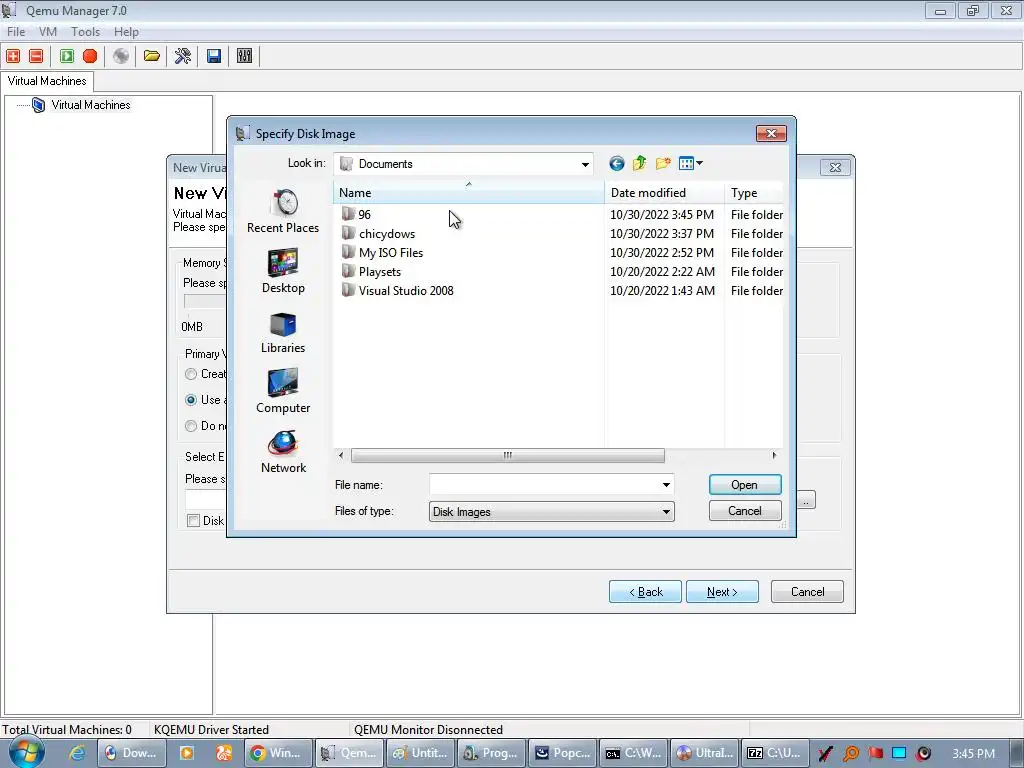The height and width of the screenshot is (768, 1024).
Task: Select Libraries in the places bar
Action: [283, 331]
